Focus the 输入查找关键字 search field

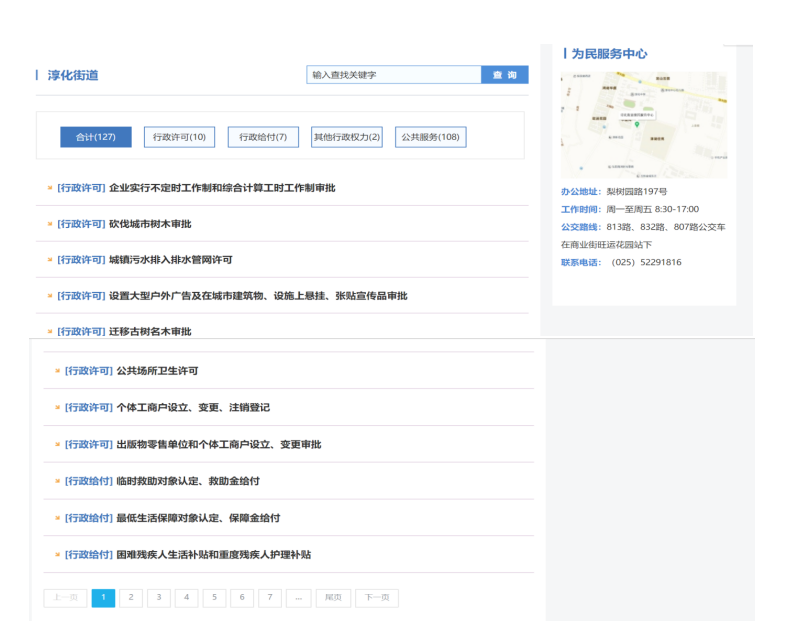393,75
